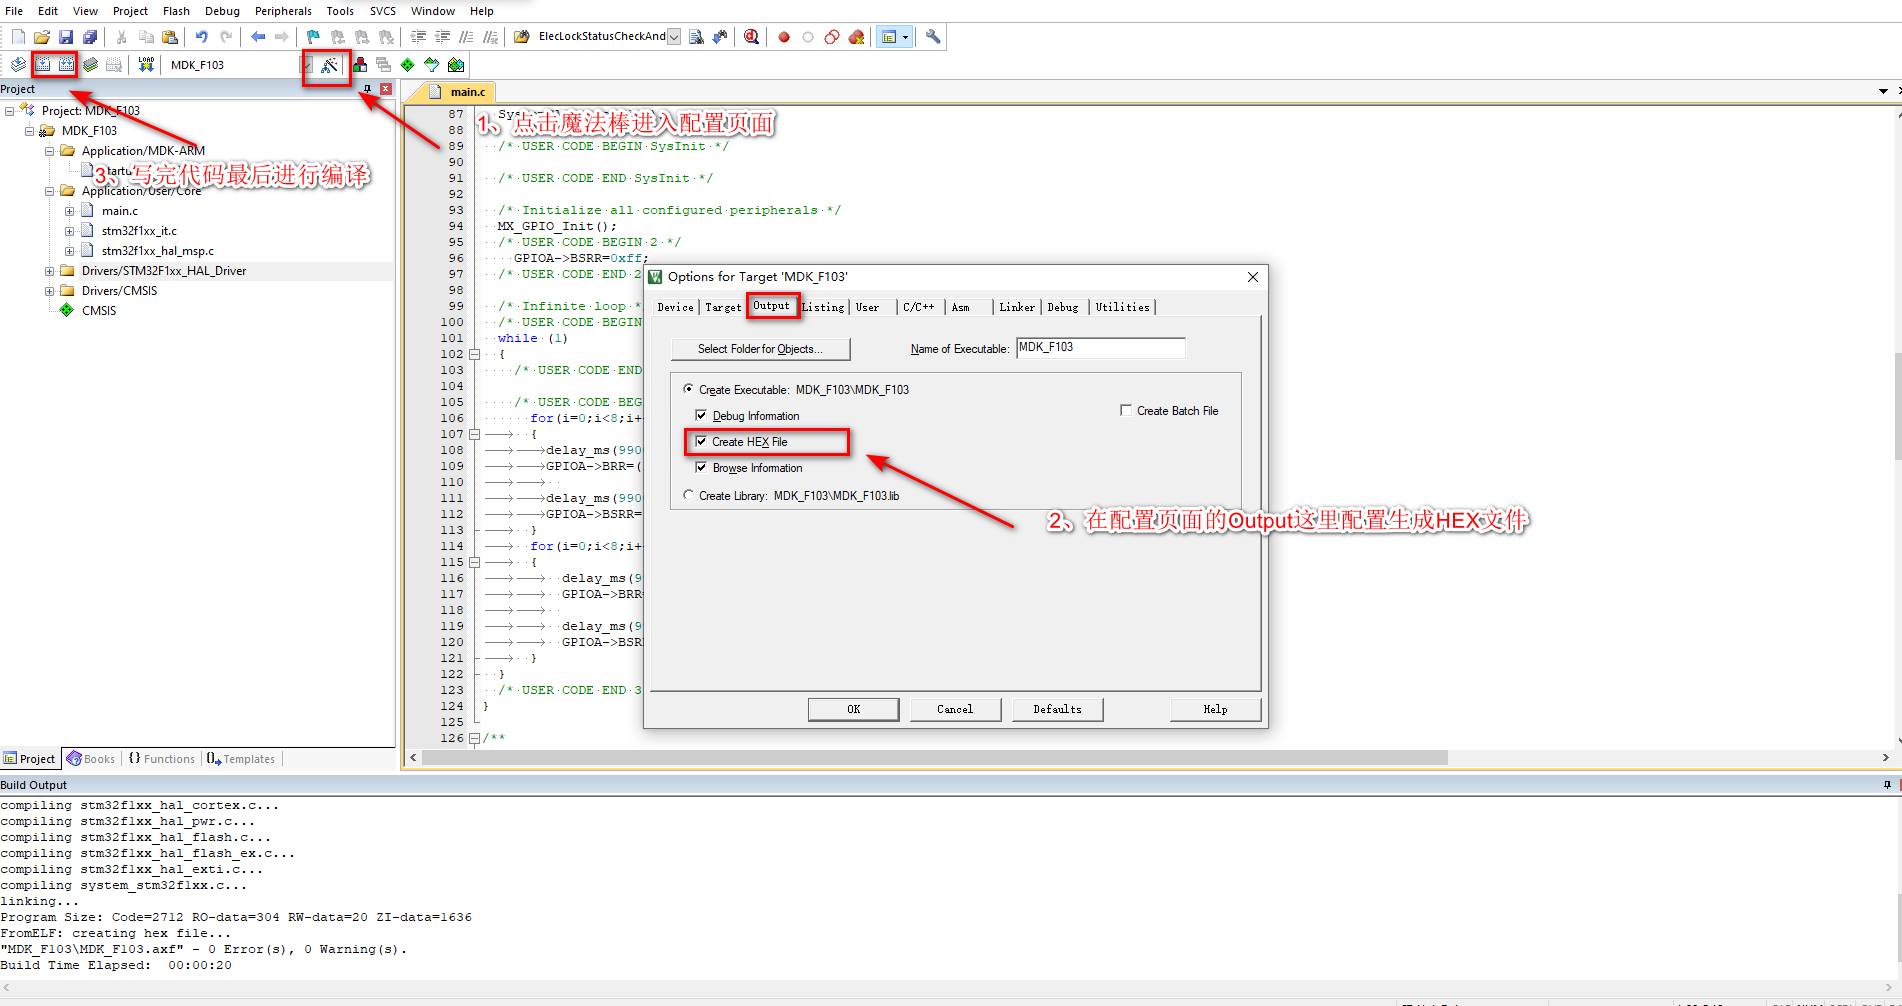Image resolution: width=1902 pixels, height=1006 pixels.
Task: Switch to the Linker tab
Action: pos(1017,307)
